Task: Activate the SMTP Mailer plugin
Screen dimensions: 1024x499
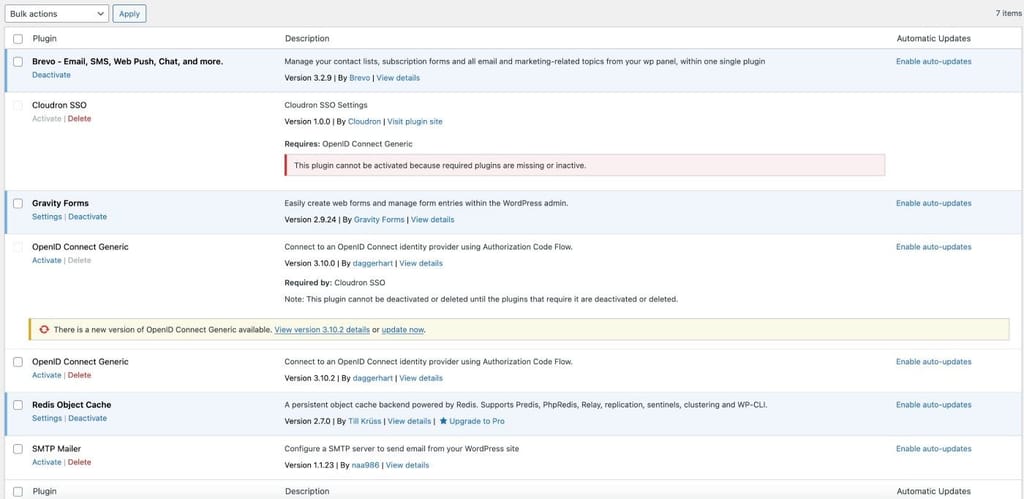Action: [46, 462]
